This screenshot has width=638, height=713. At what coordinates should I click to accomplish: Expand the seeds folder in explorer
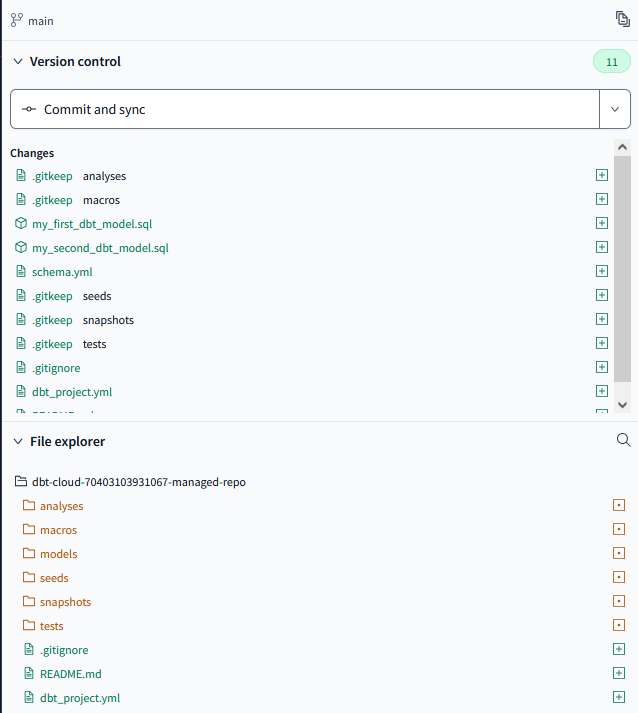(x=54, y=578)
